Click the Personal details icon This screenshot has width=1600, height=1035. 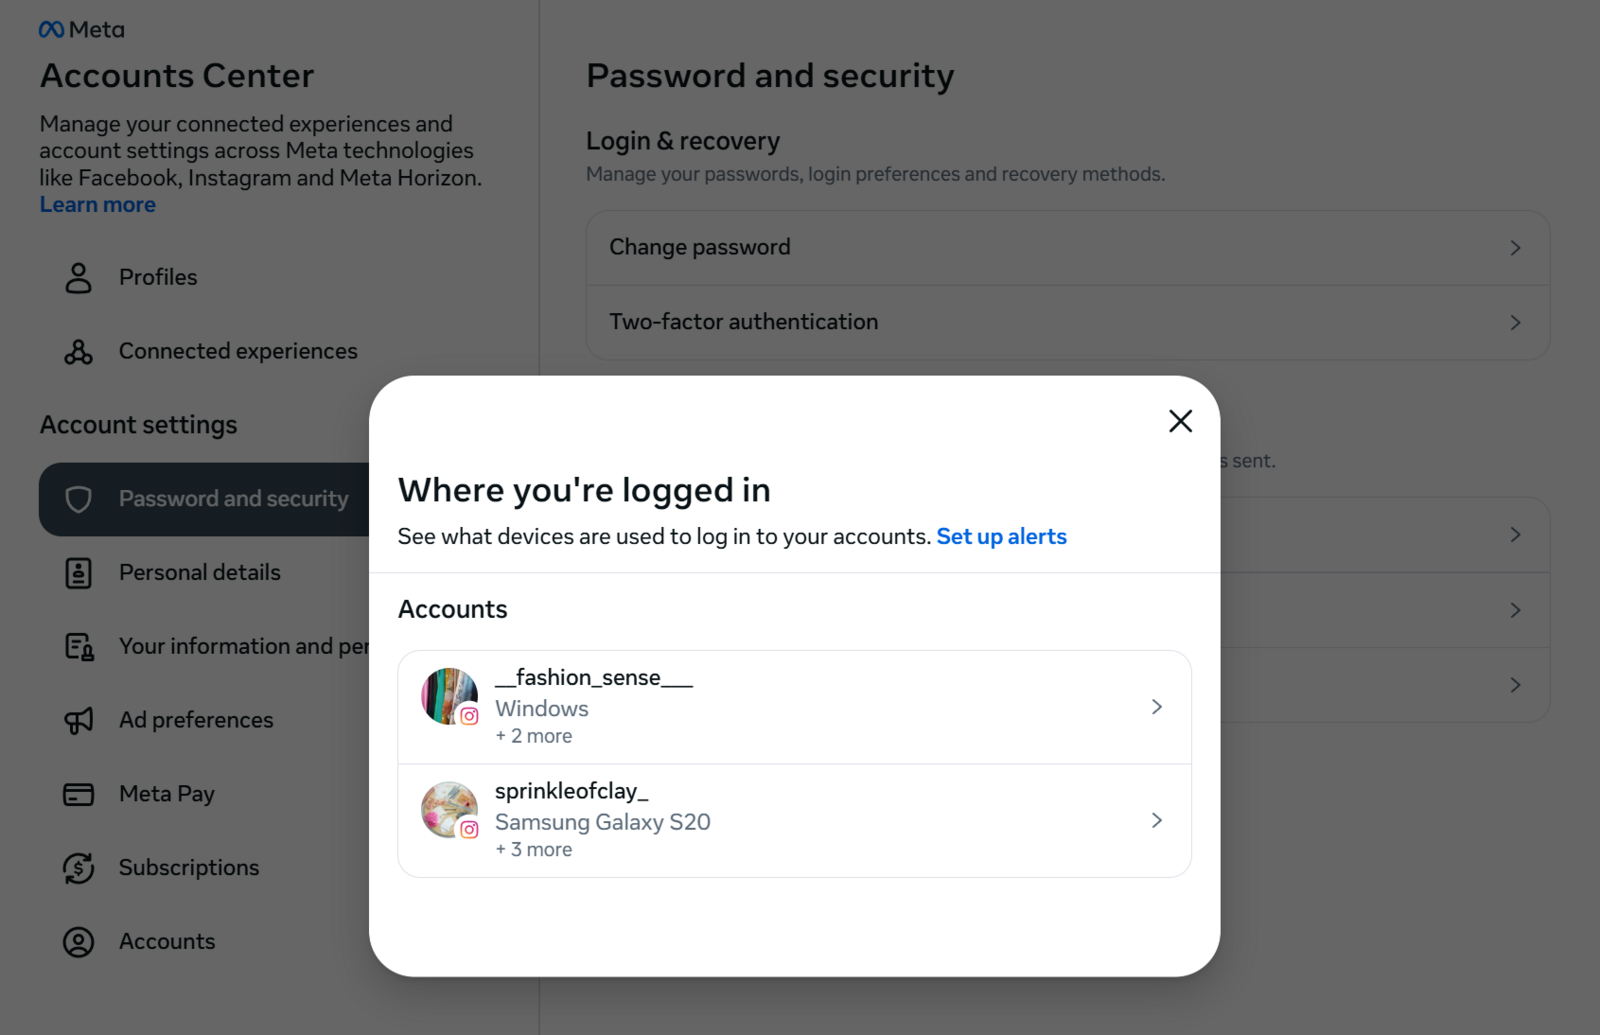pos(77,572)
